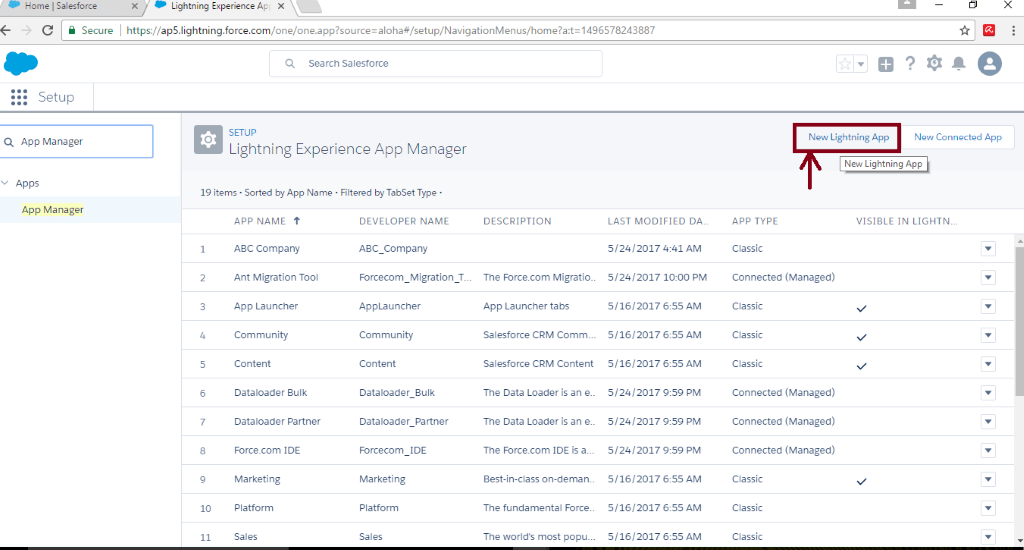Sort by Description column header
1024x550 pixels.
517,221
